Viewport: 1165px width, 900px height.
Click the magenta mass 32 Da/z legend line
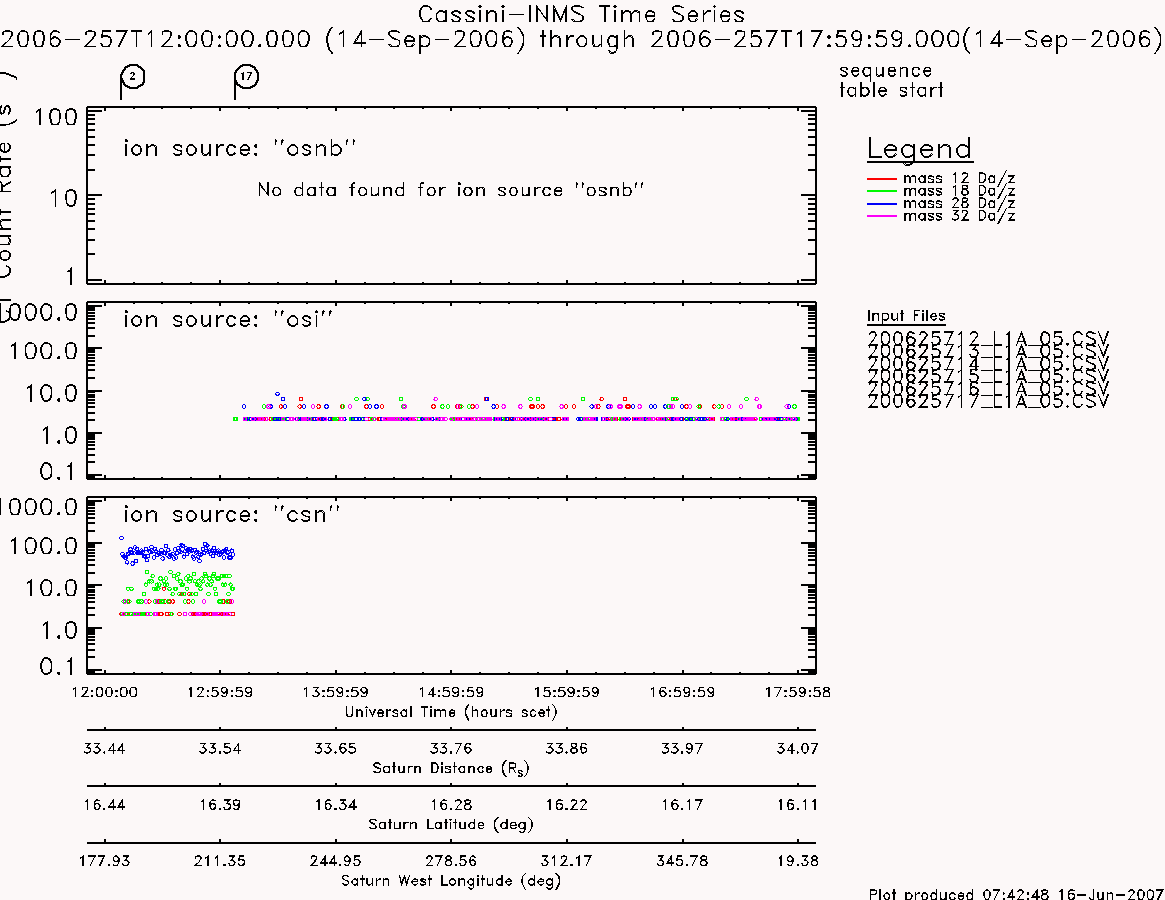coord(882,216)
